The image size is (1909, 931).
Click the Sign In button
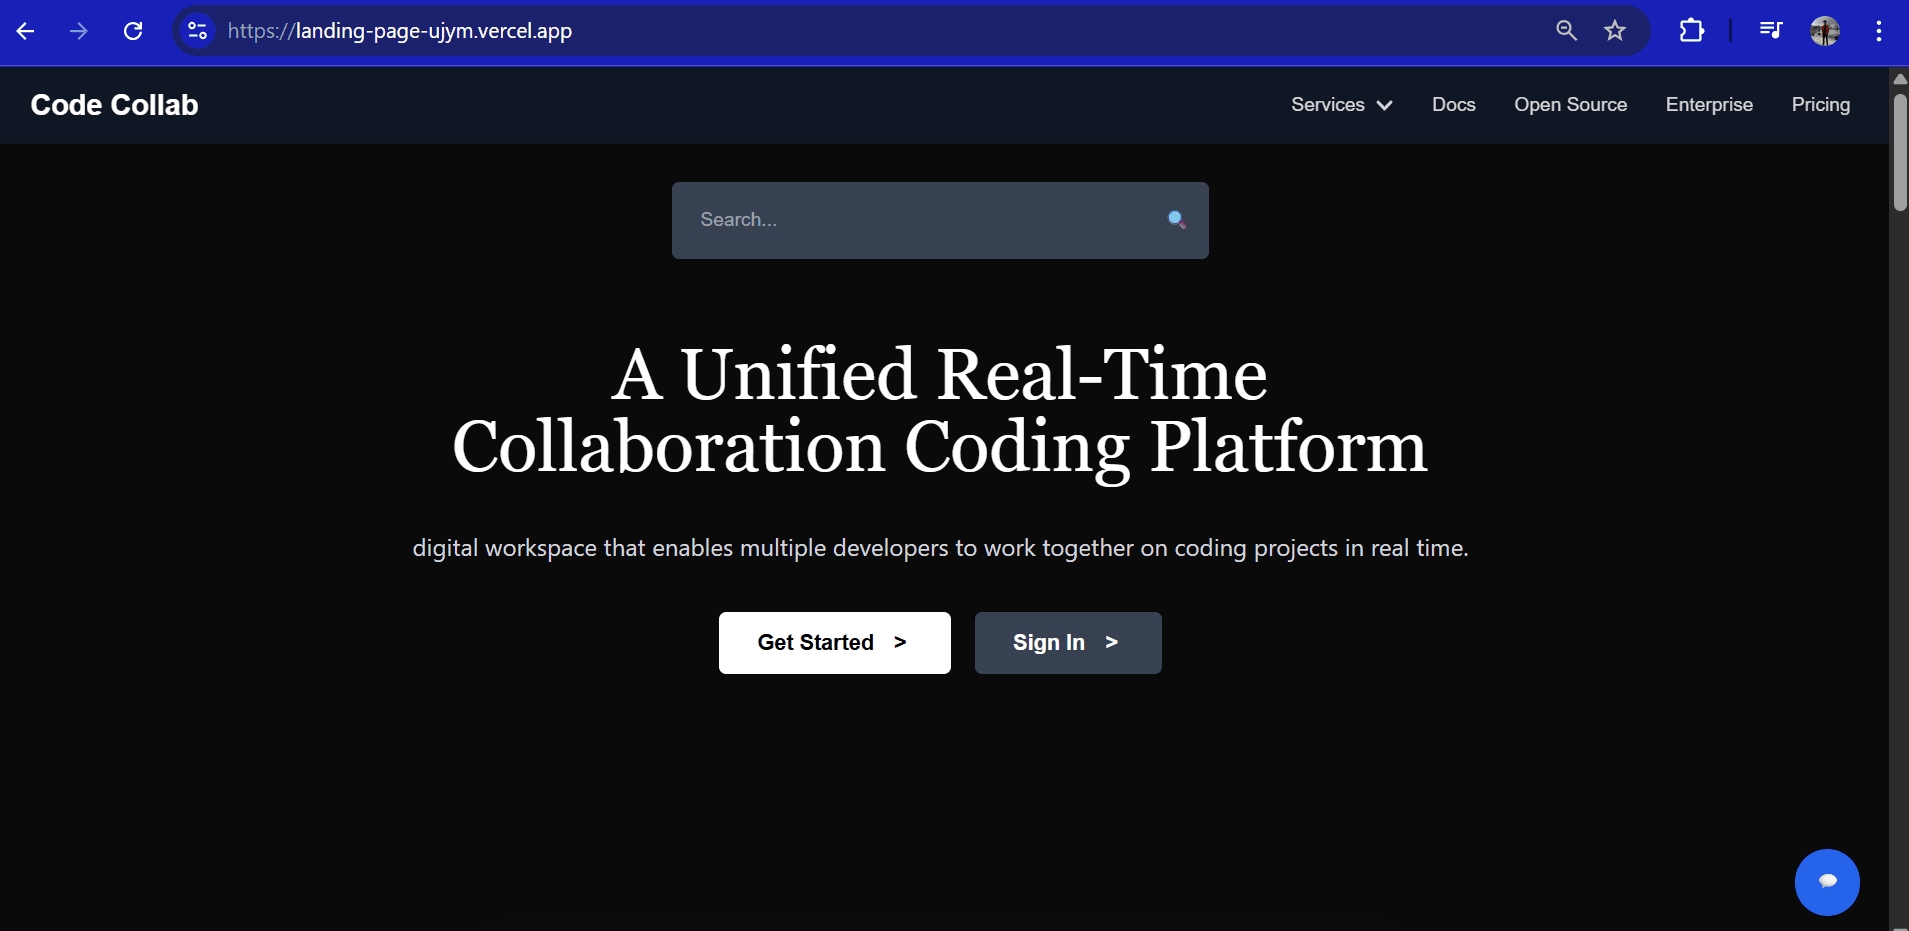point(1068,643)
